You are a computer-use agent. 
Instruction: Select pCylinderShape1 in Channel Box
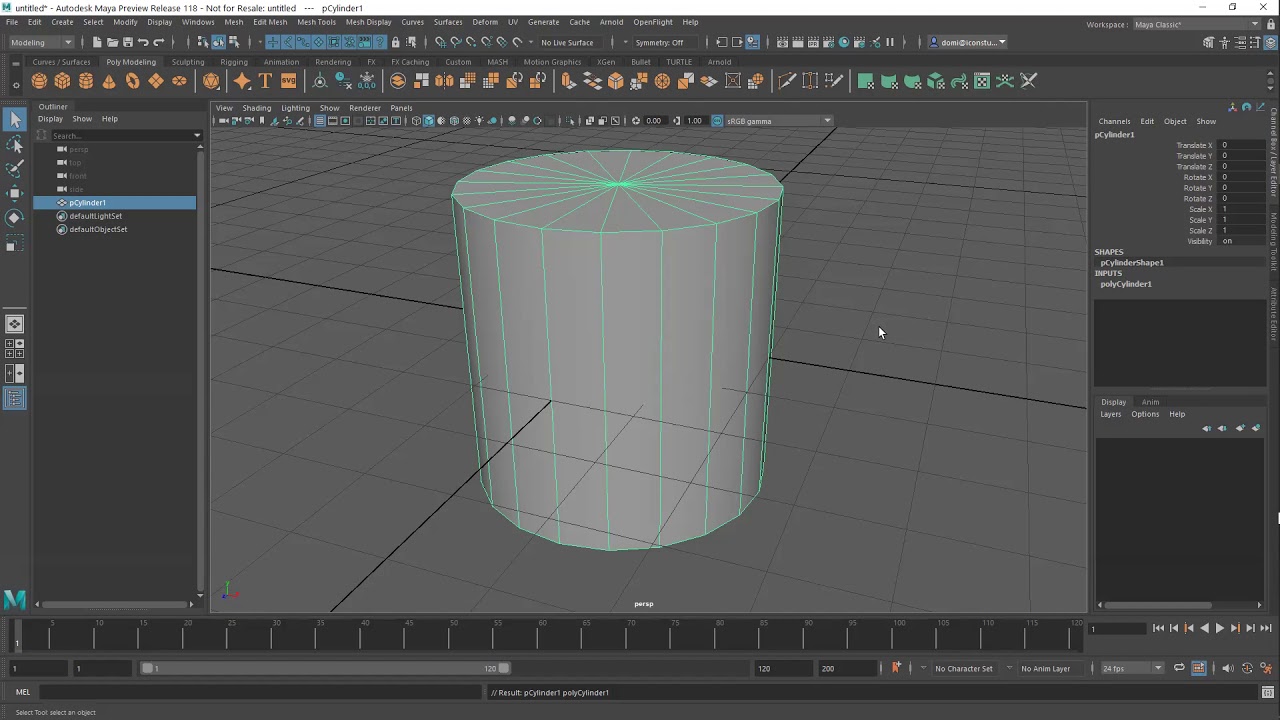pos(1132,263)
